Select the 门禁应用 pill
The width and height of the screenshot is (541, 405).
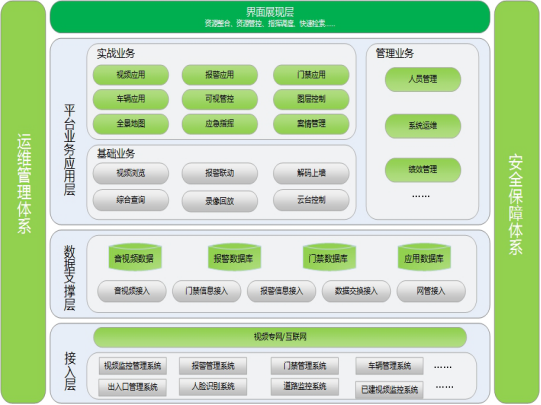tap(311, 75)
